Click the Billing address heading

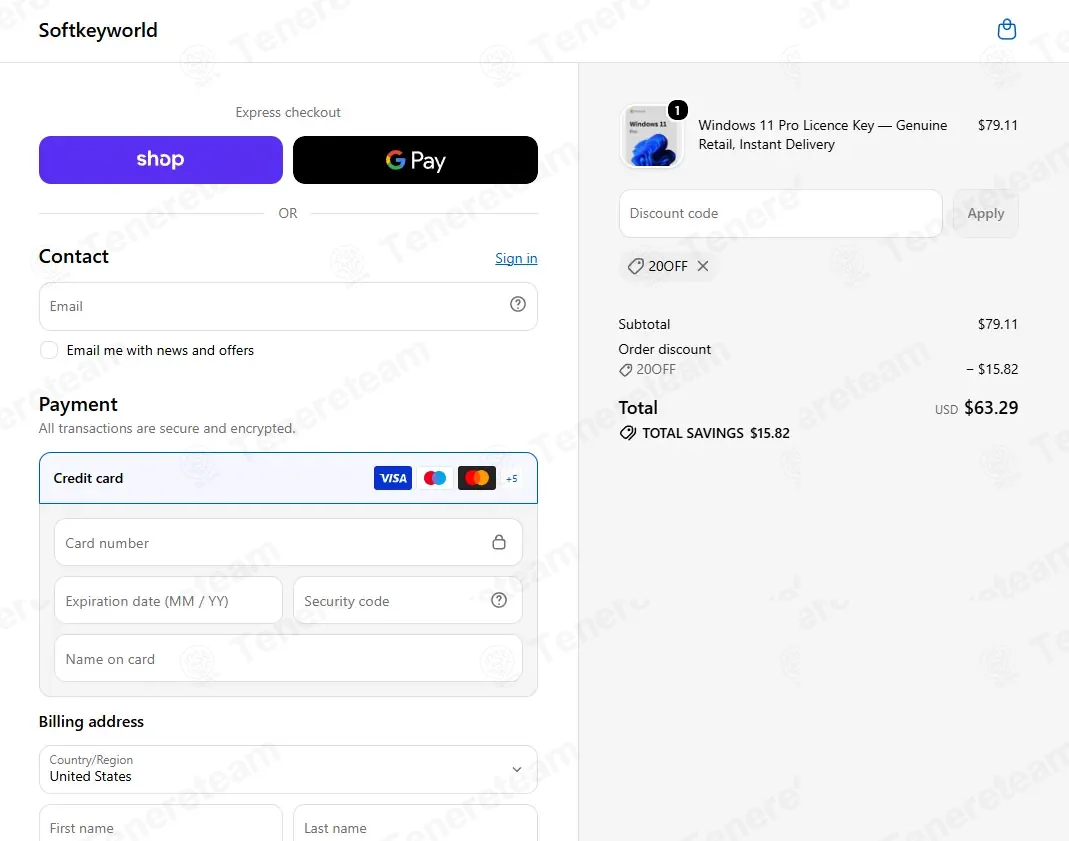(91, 722)
